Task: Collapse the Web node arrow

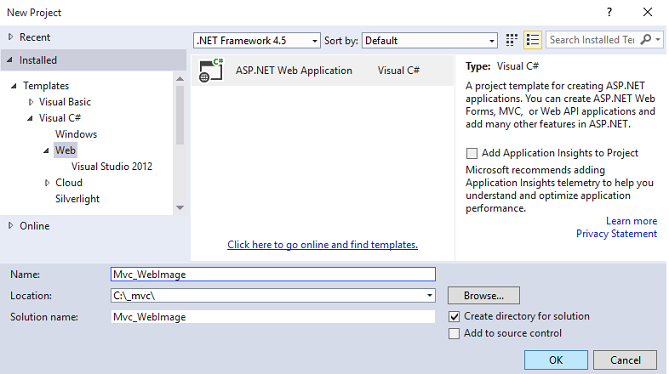Action: point(46,151)
